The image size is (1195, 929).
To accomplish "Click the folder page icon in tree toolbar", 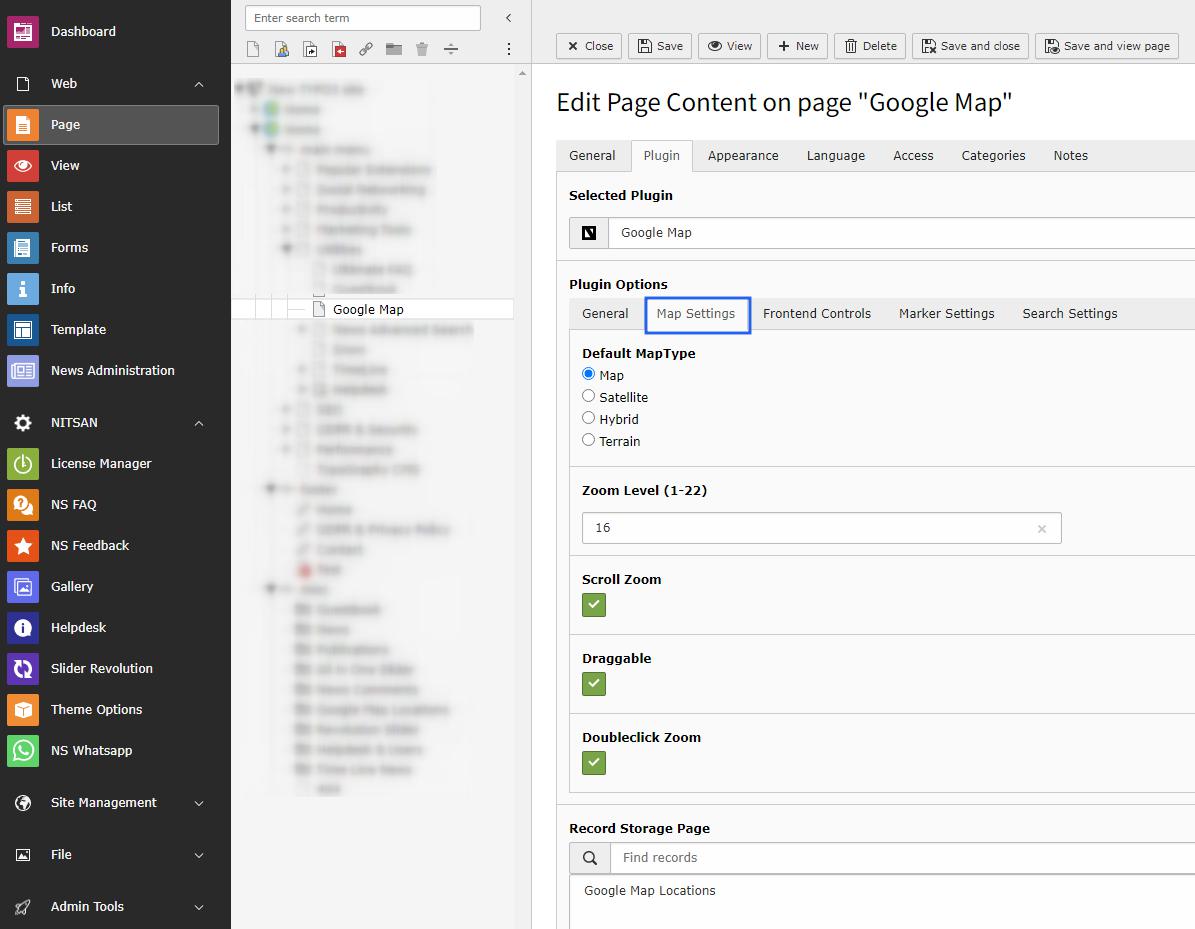I will tap(394, 50).
